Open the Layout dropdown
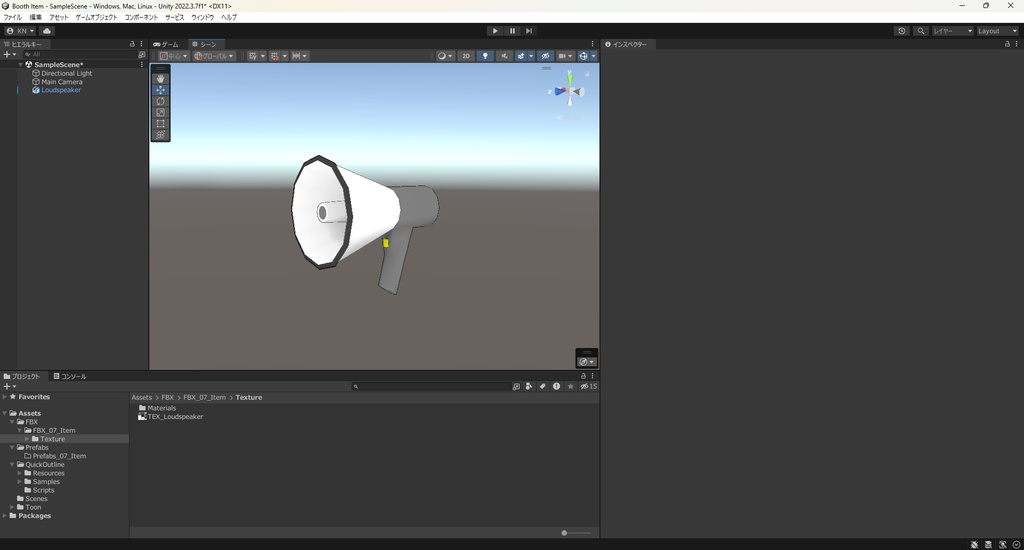This screenshot has height=550, width=1024. point(997,31)
